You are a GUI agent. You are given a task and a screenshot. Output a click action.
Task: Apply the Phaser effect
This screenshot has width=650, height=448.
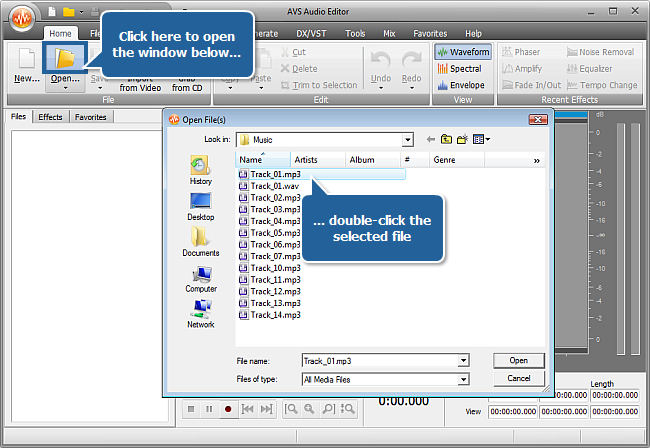521,52
